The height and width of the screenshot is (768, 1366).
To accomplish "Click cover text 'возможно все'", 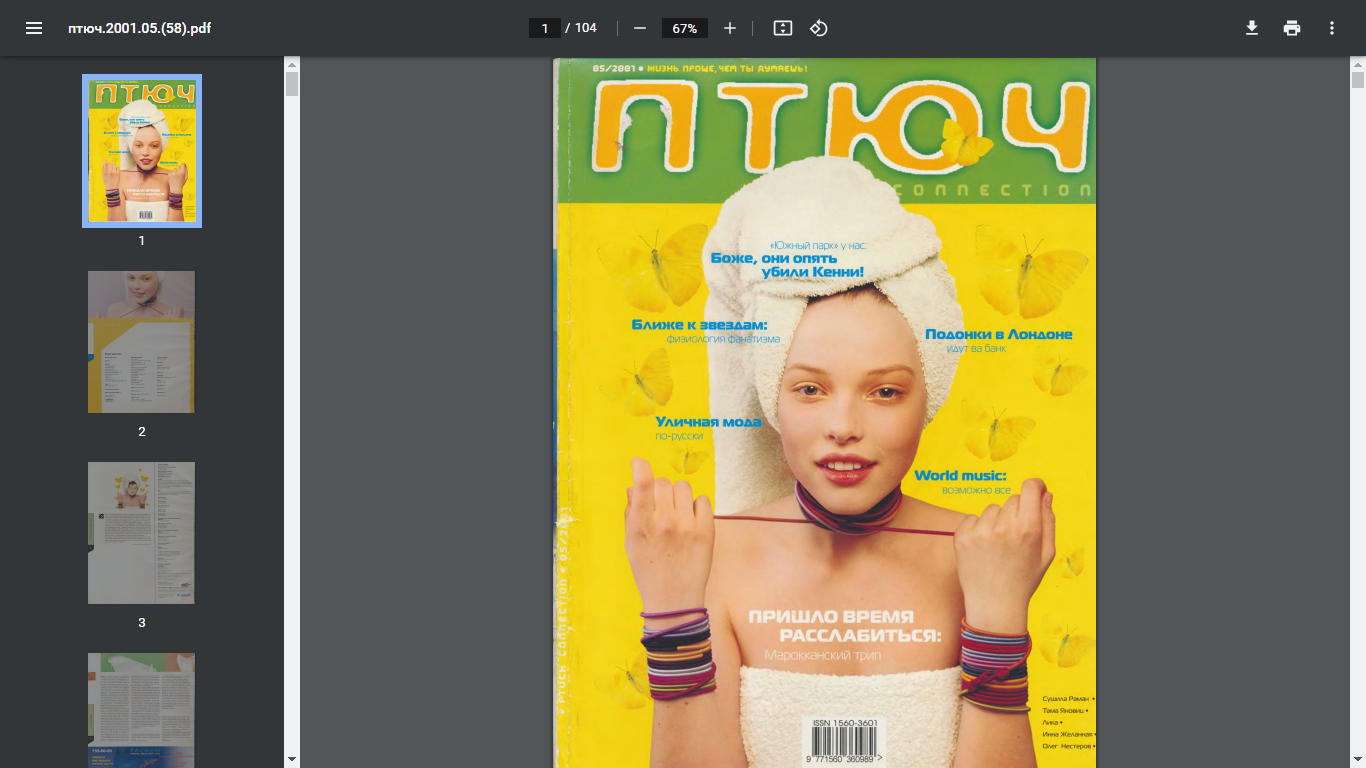I will 976,490.
